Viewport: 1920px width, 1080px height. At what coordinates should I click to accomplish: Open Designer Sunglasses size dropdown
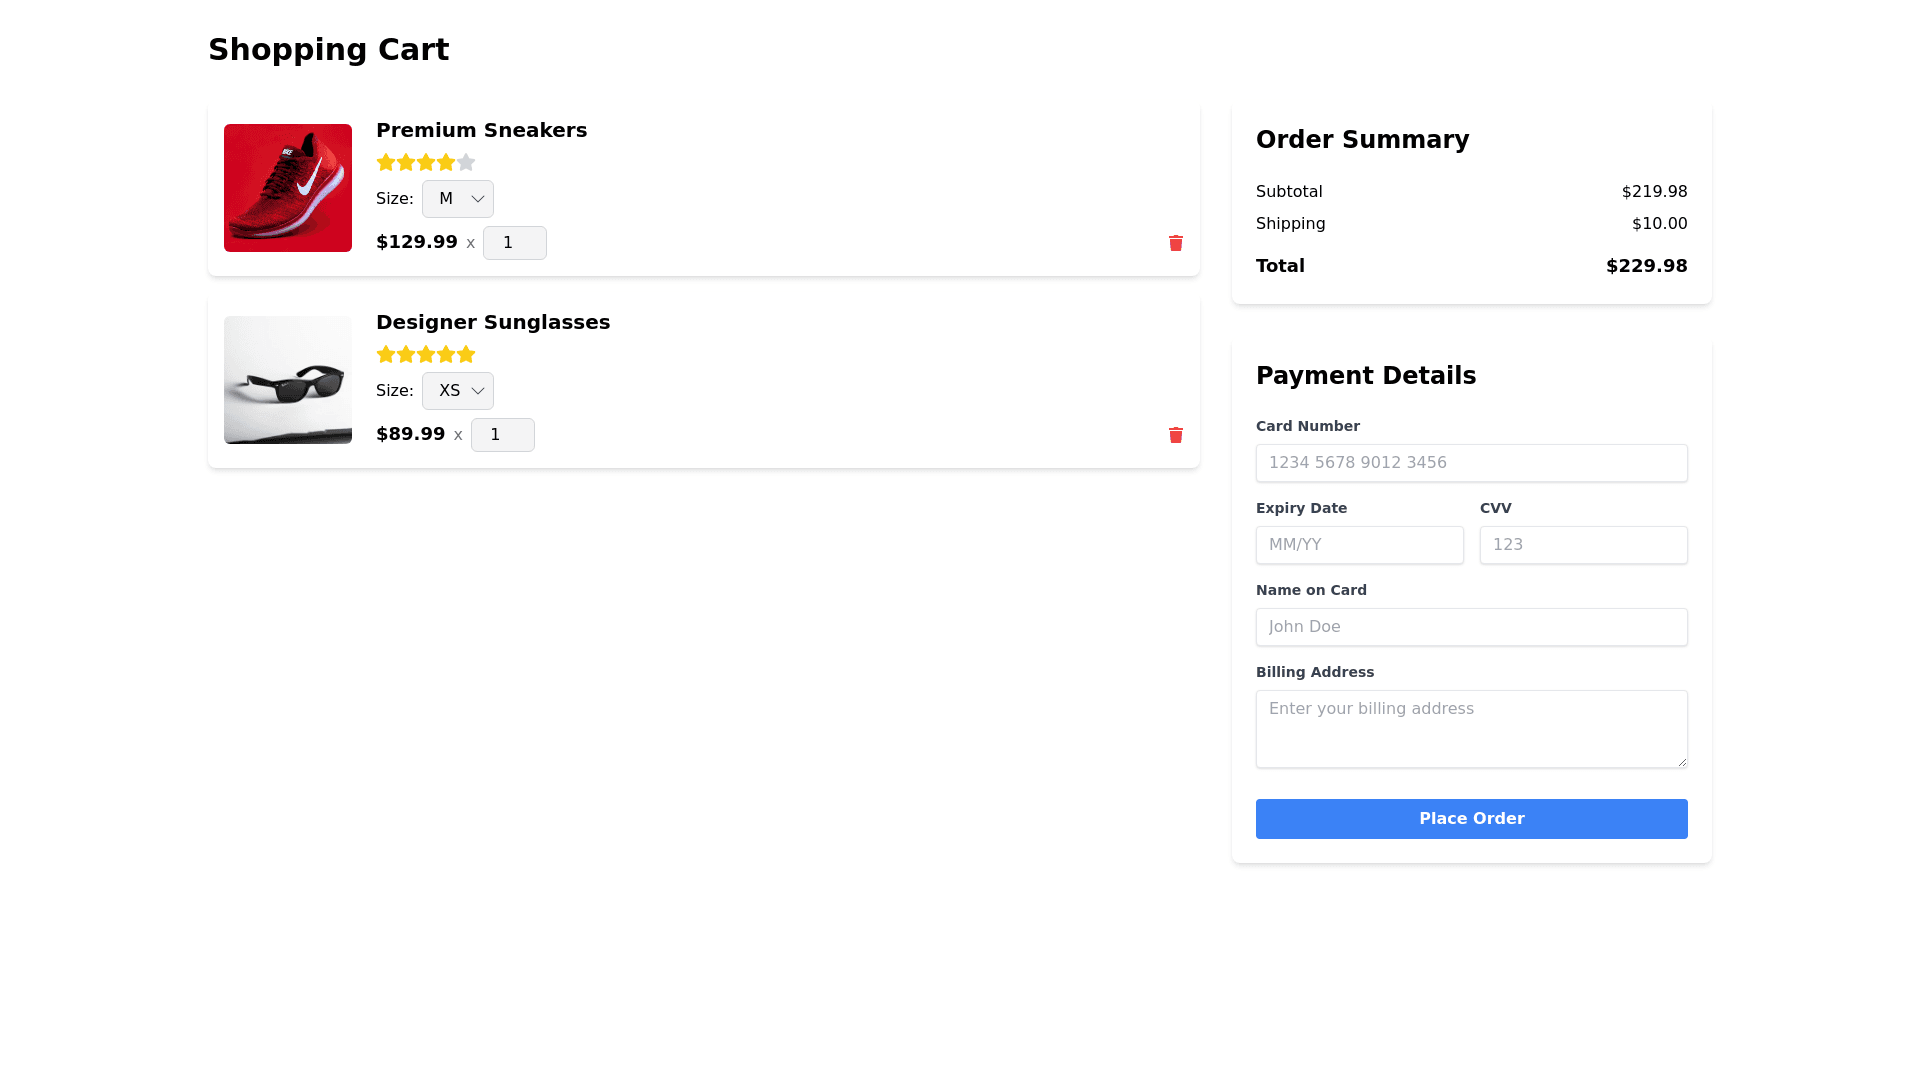click(458, 391)
